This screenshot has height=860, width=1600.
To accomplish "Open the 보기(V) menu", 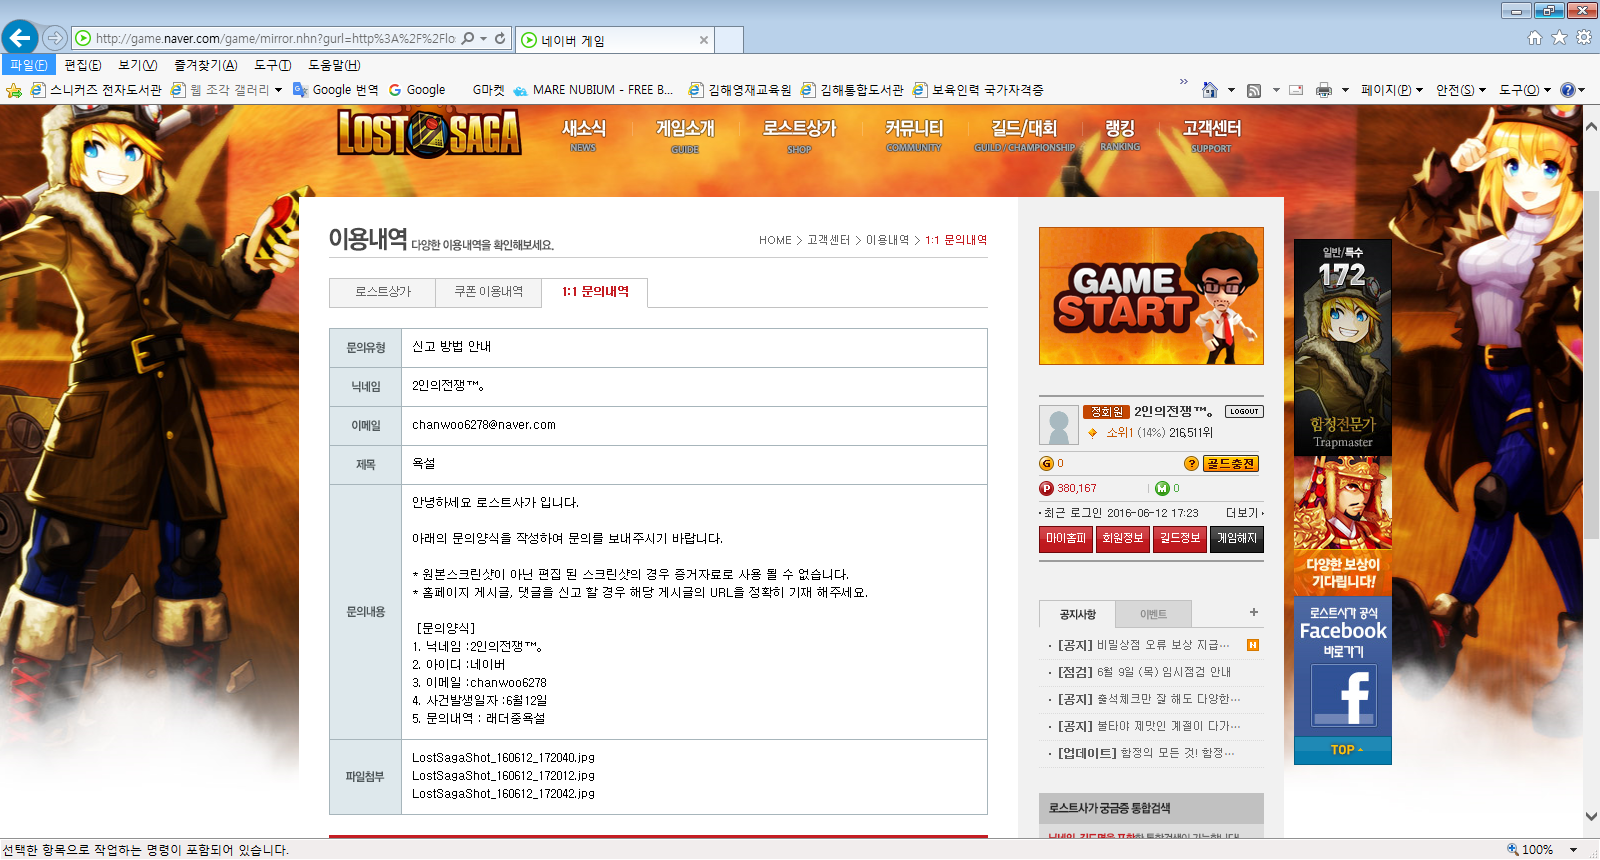I will pyautogui.click(x=138, y=65).
